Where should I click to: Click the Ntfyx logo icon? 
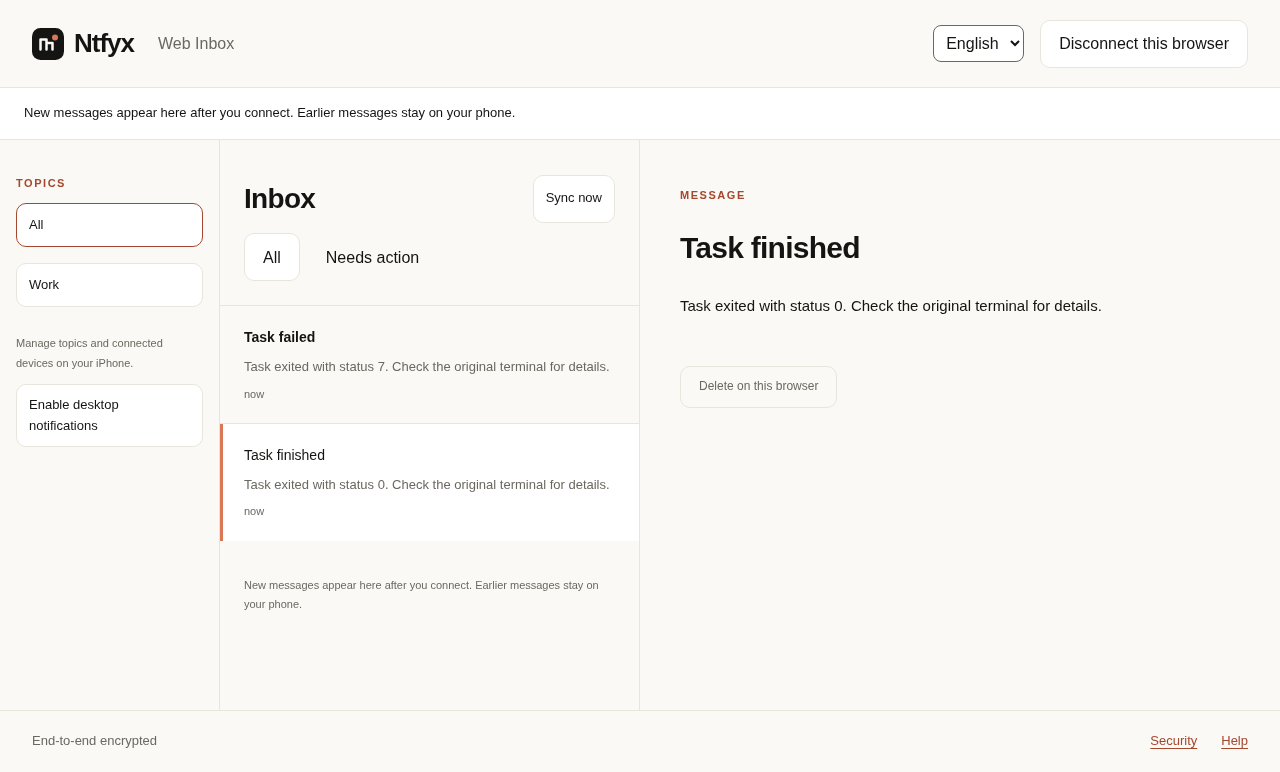(48, 44)
